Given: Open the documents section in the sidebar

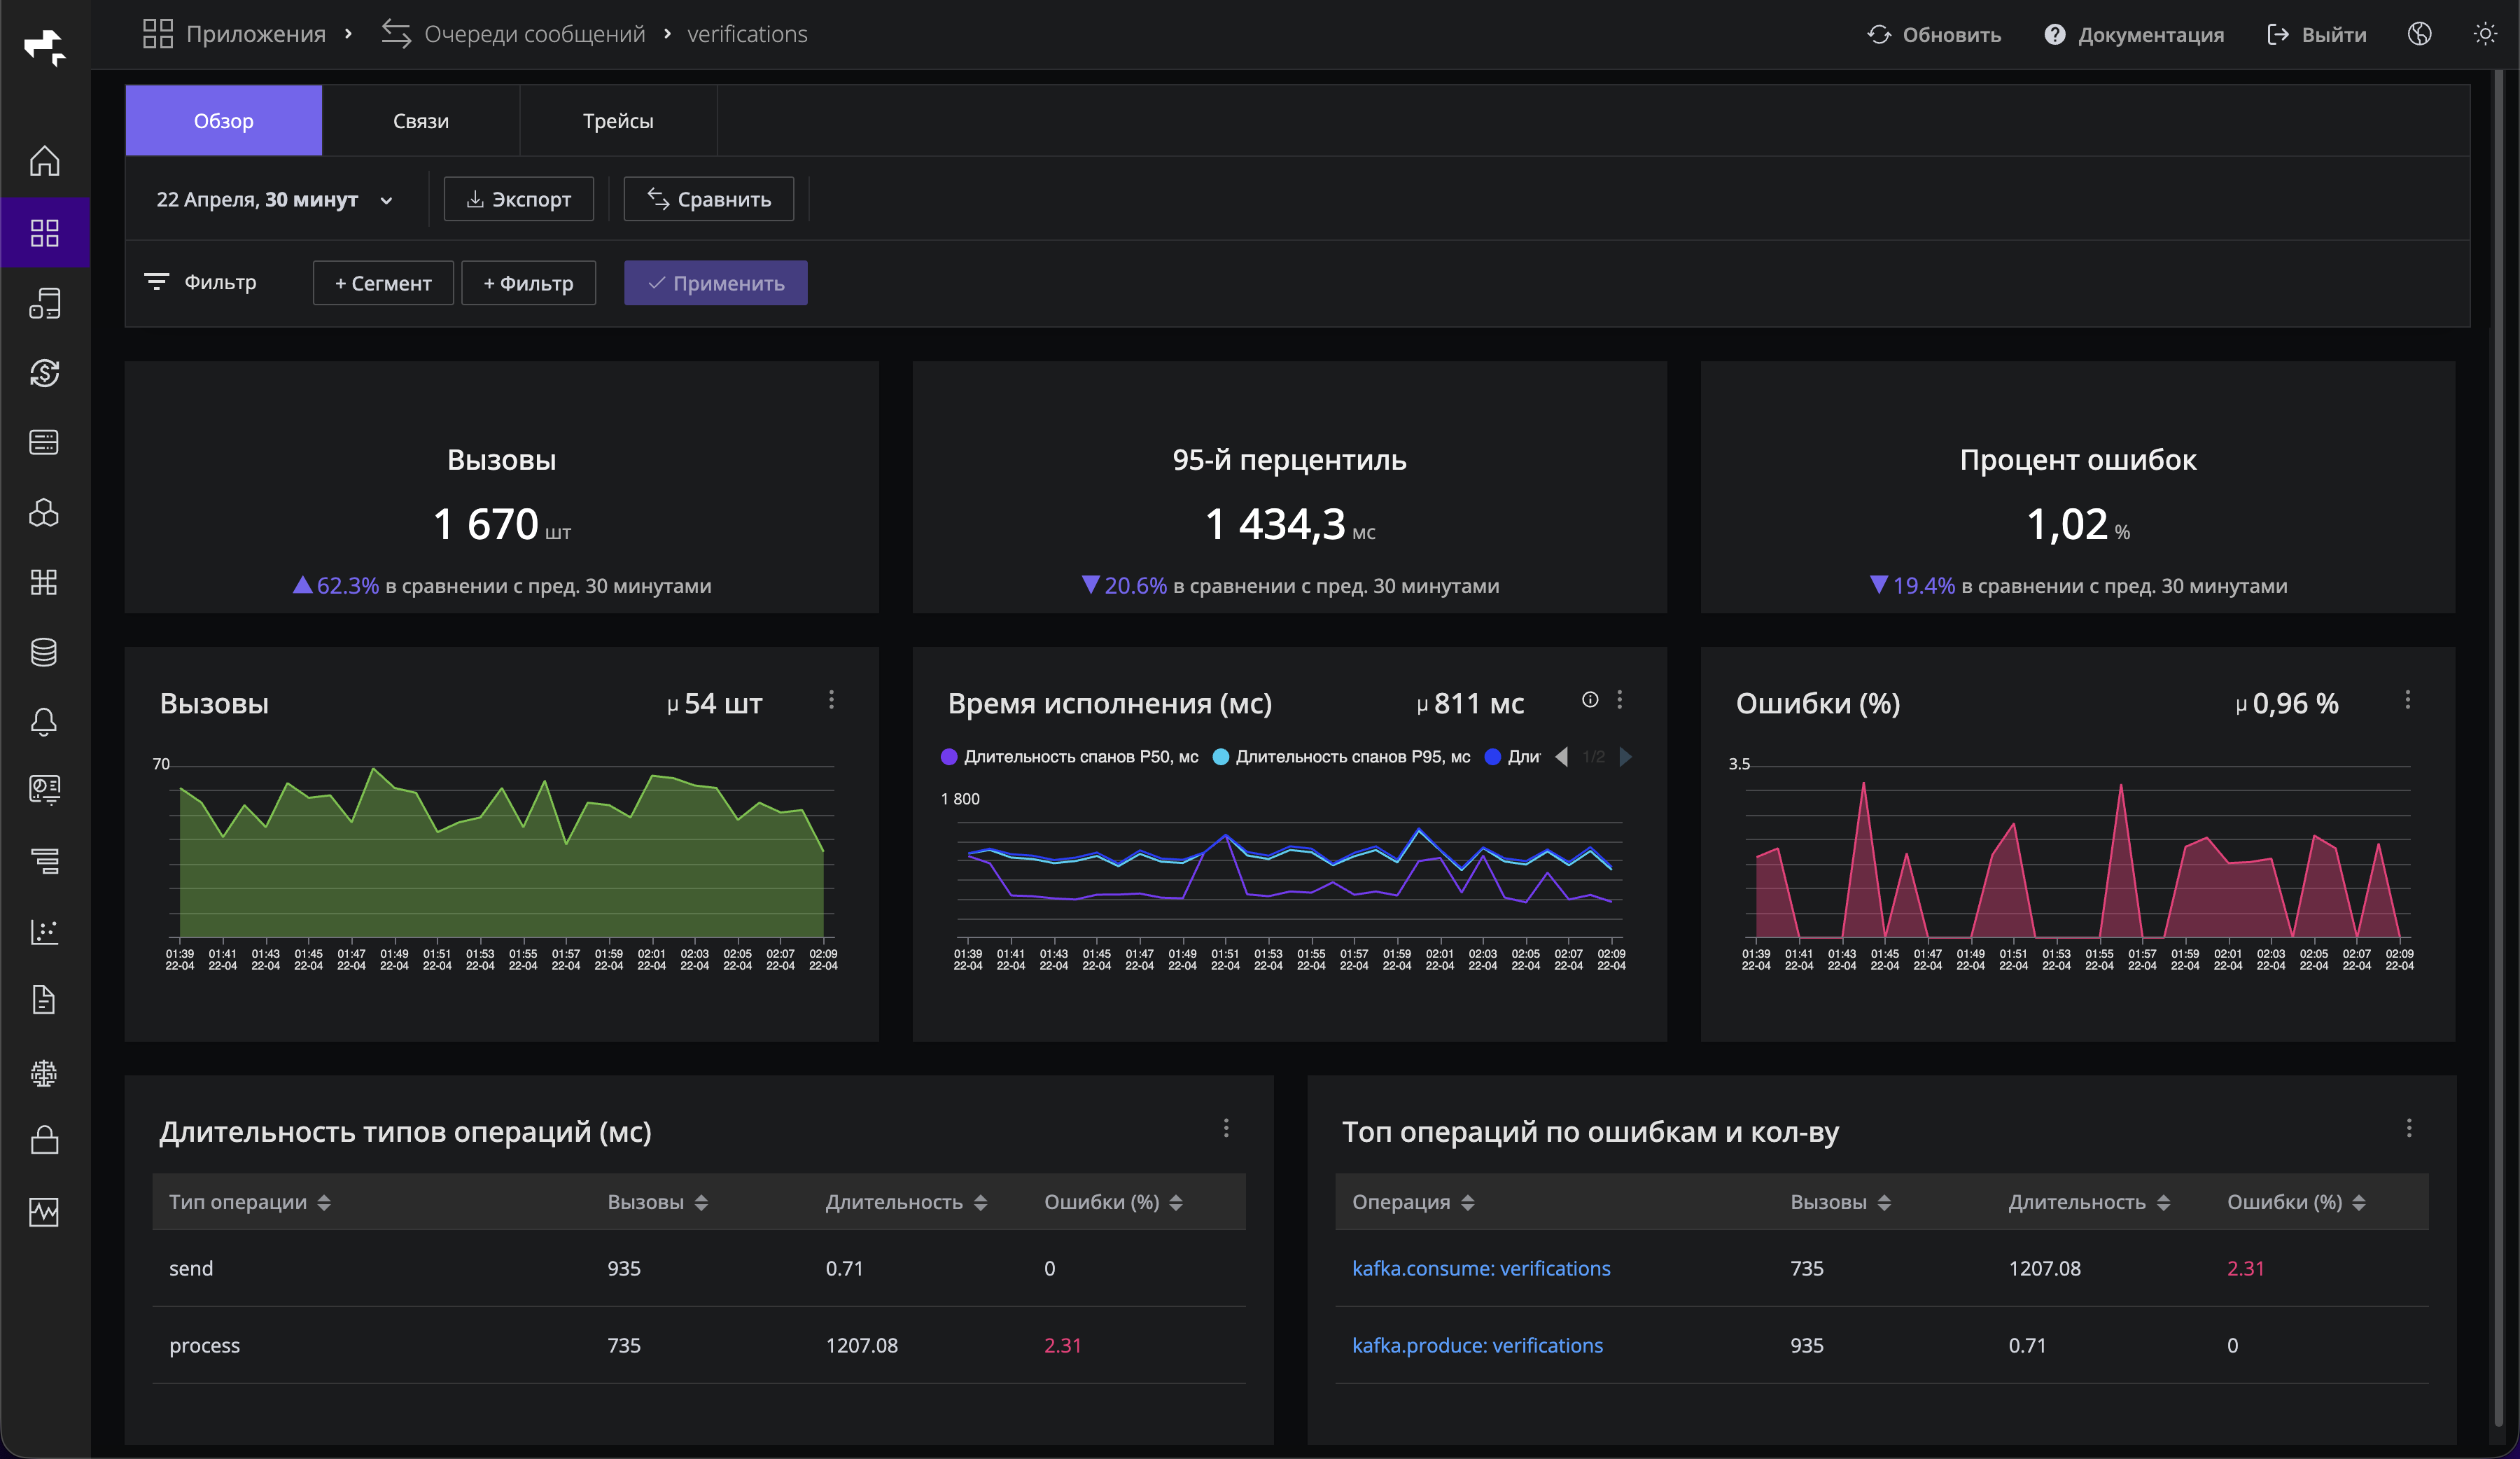Looking at the screenshot, I should coord(45,999).
